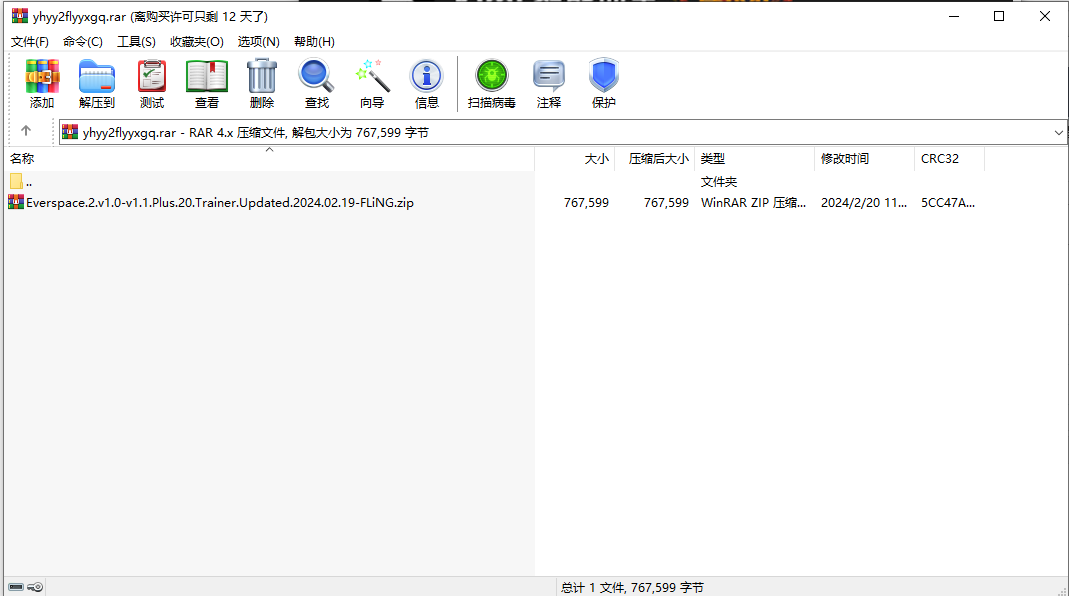Click the drive icon in status bar
This screenshot has width=1069, height=596.
click(16, 587)
